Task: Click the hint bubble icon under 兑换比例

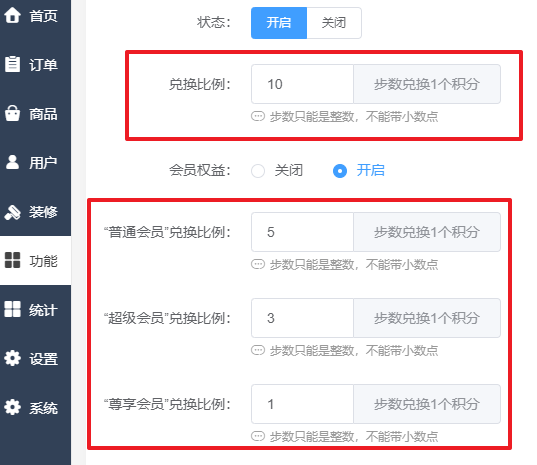Action: 258,116
